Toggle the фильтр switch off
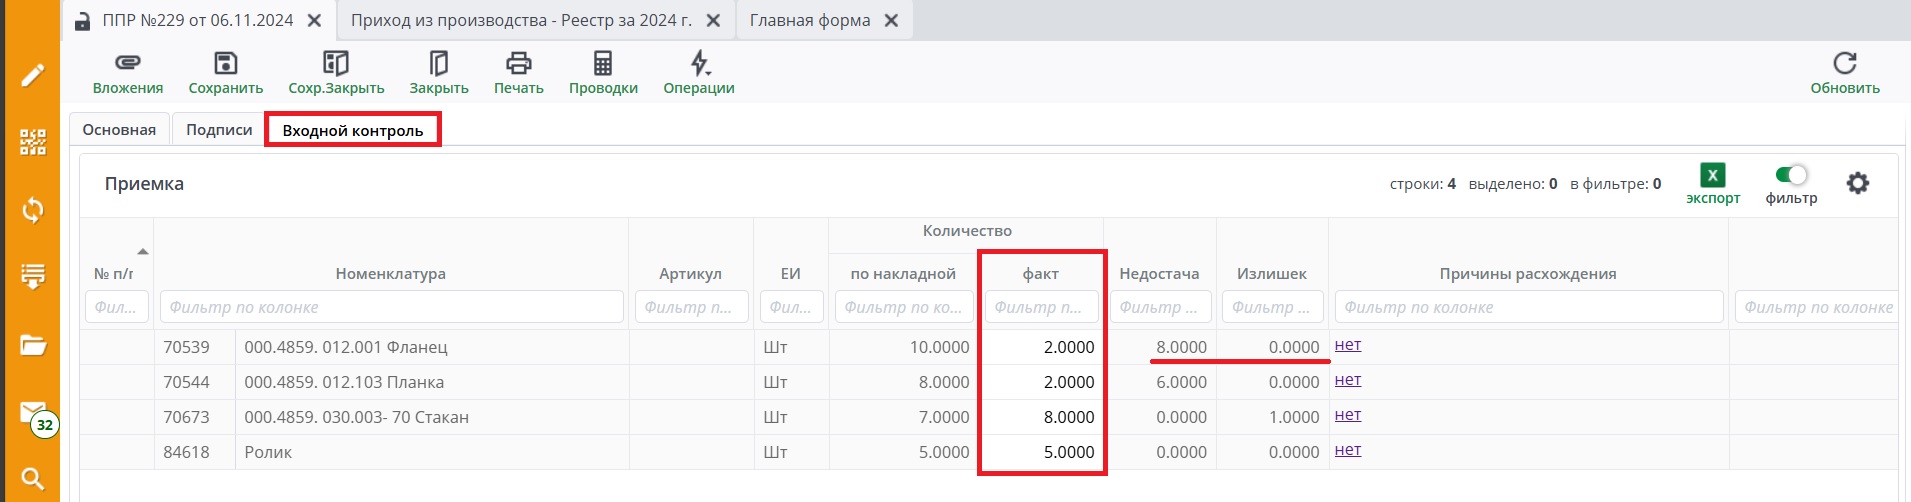Image resolution: width=1911 pixels, height=502 pixels. pyautogui.click(x=1791, y=175)
